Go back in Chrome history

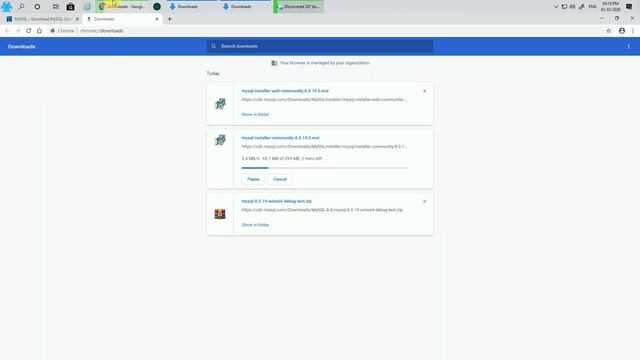pos(7,31)
